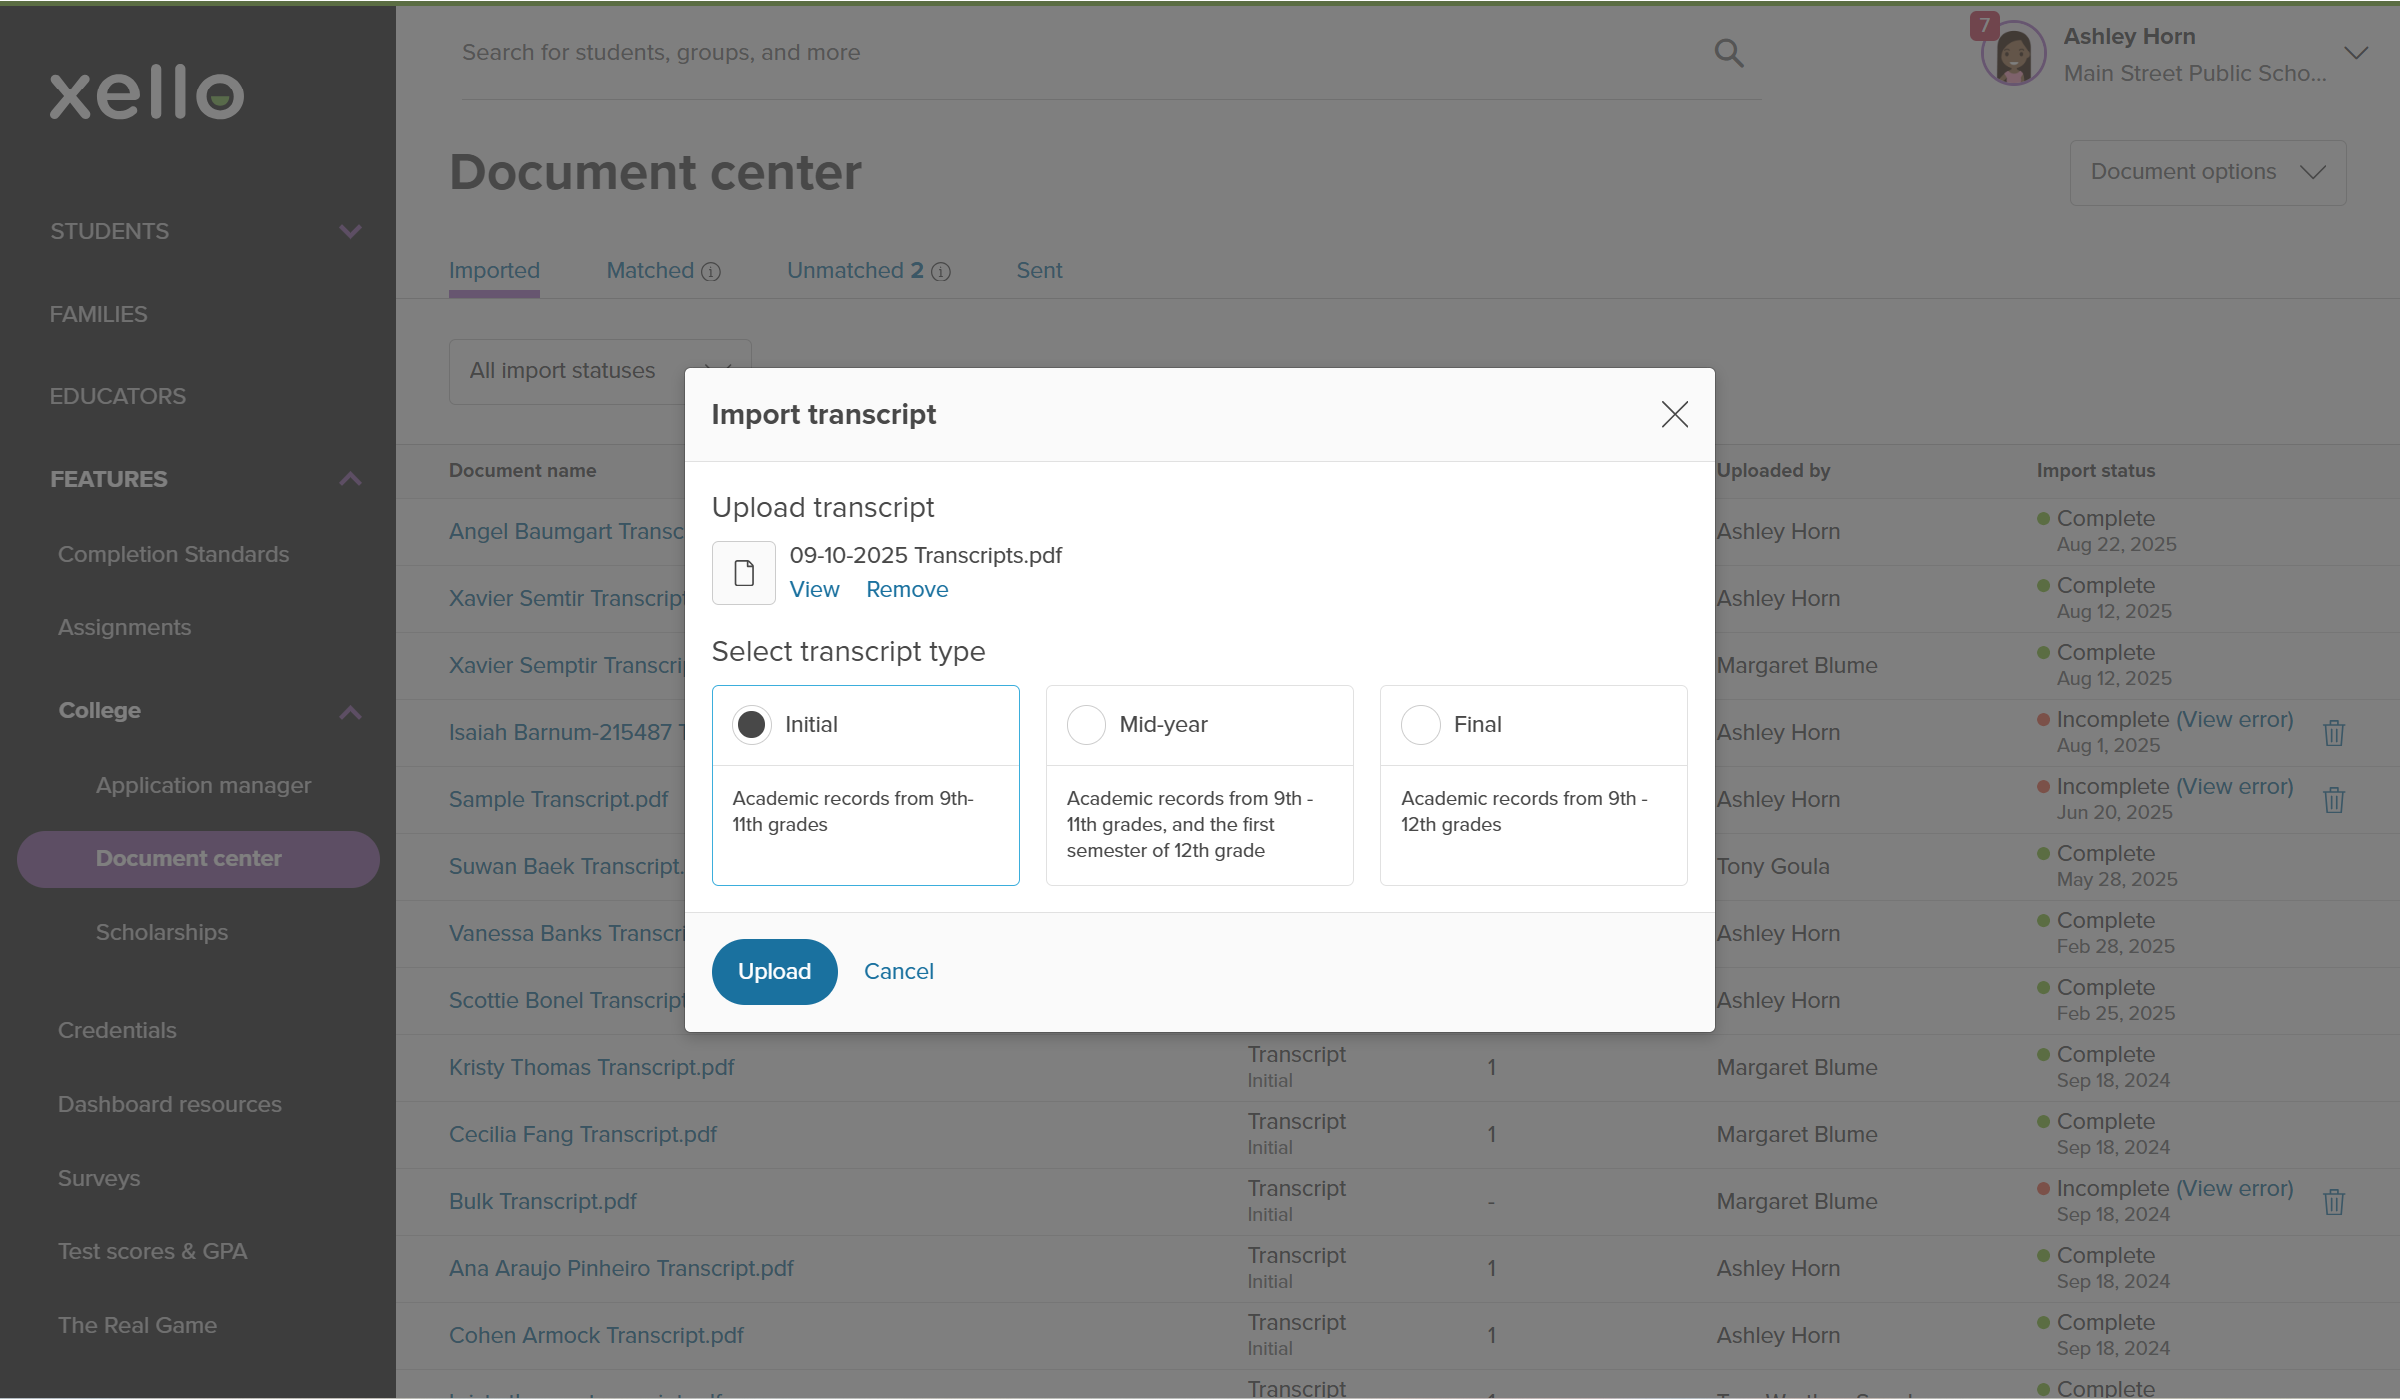
Task: Open Scottie Bonel transcript document
Action: 566,1000
